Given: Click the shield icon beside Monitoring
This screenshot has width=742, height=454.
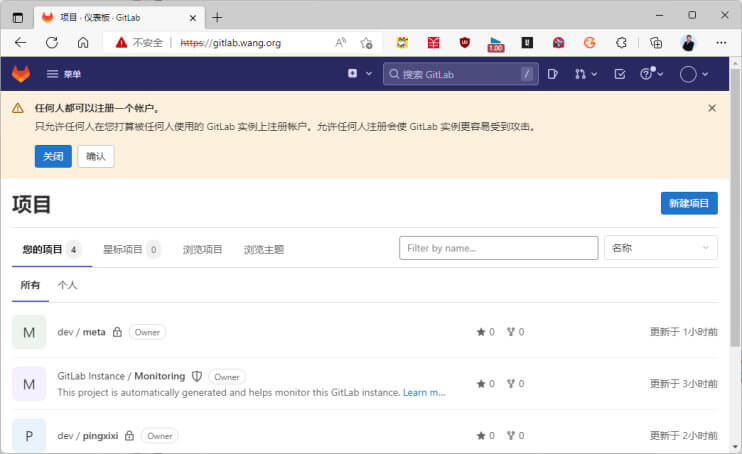Looking at the screenshot, I should click(197, 376).
